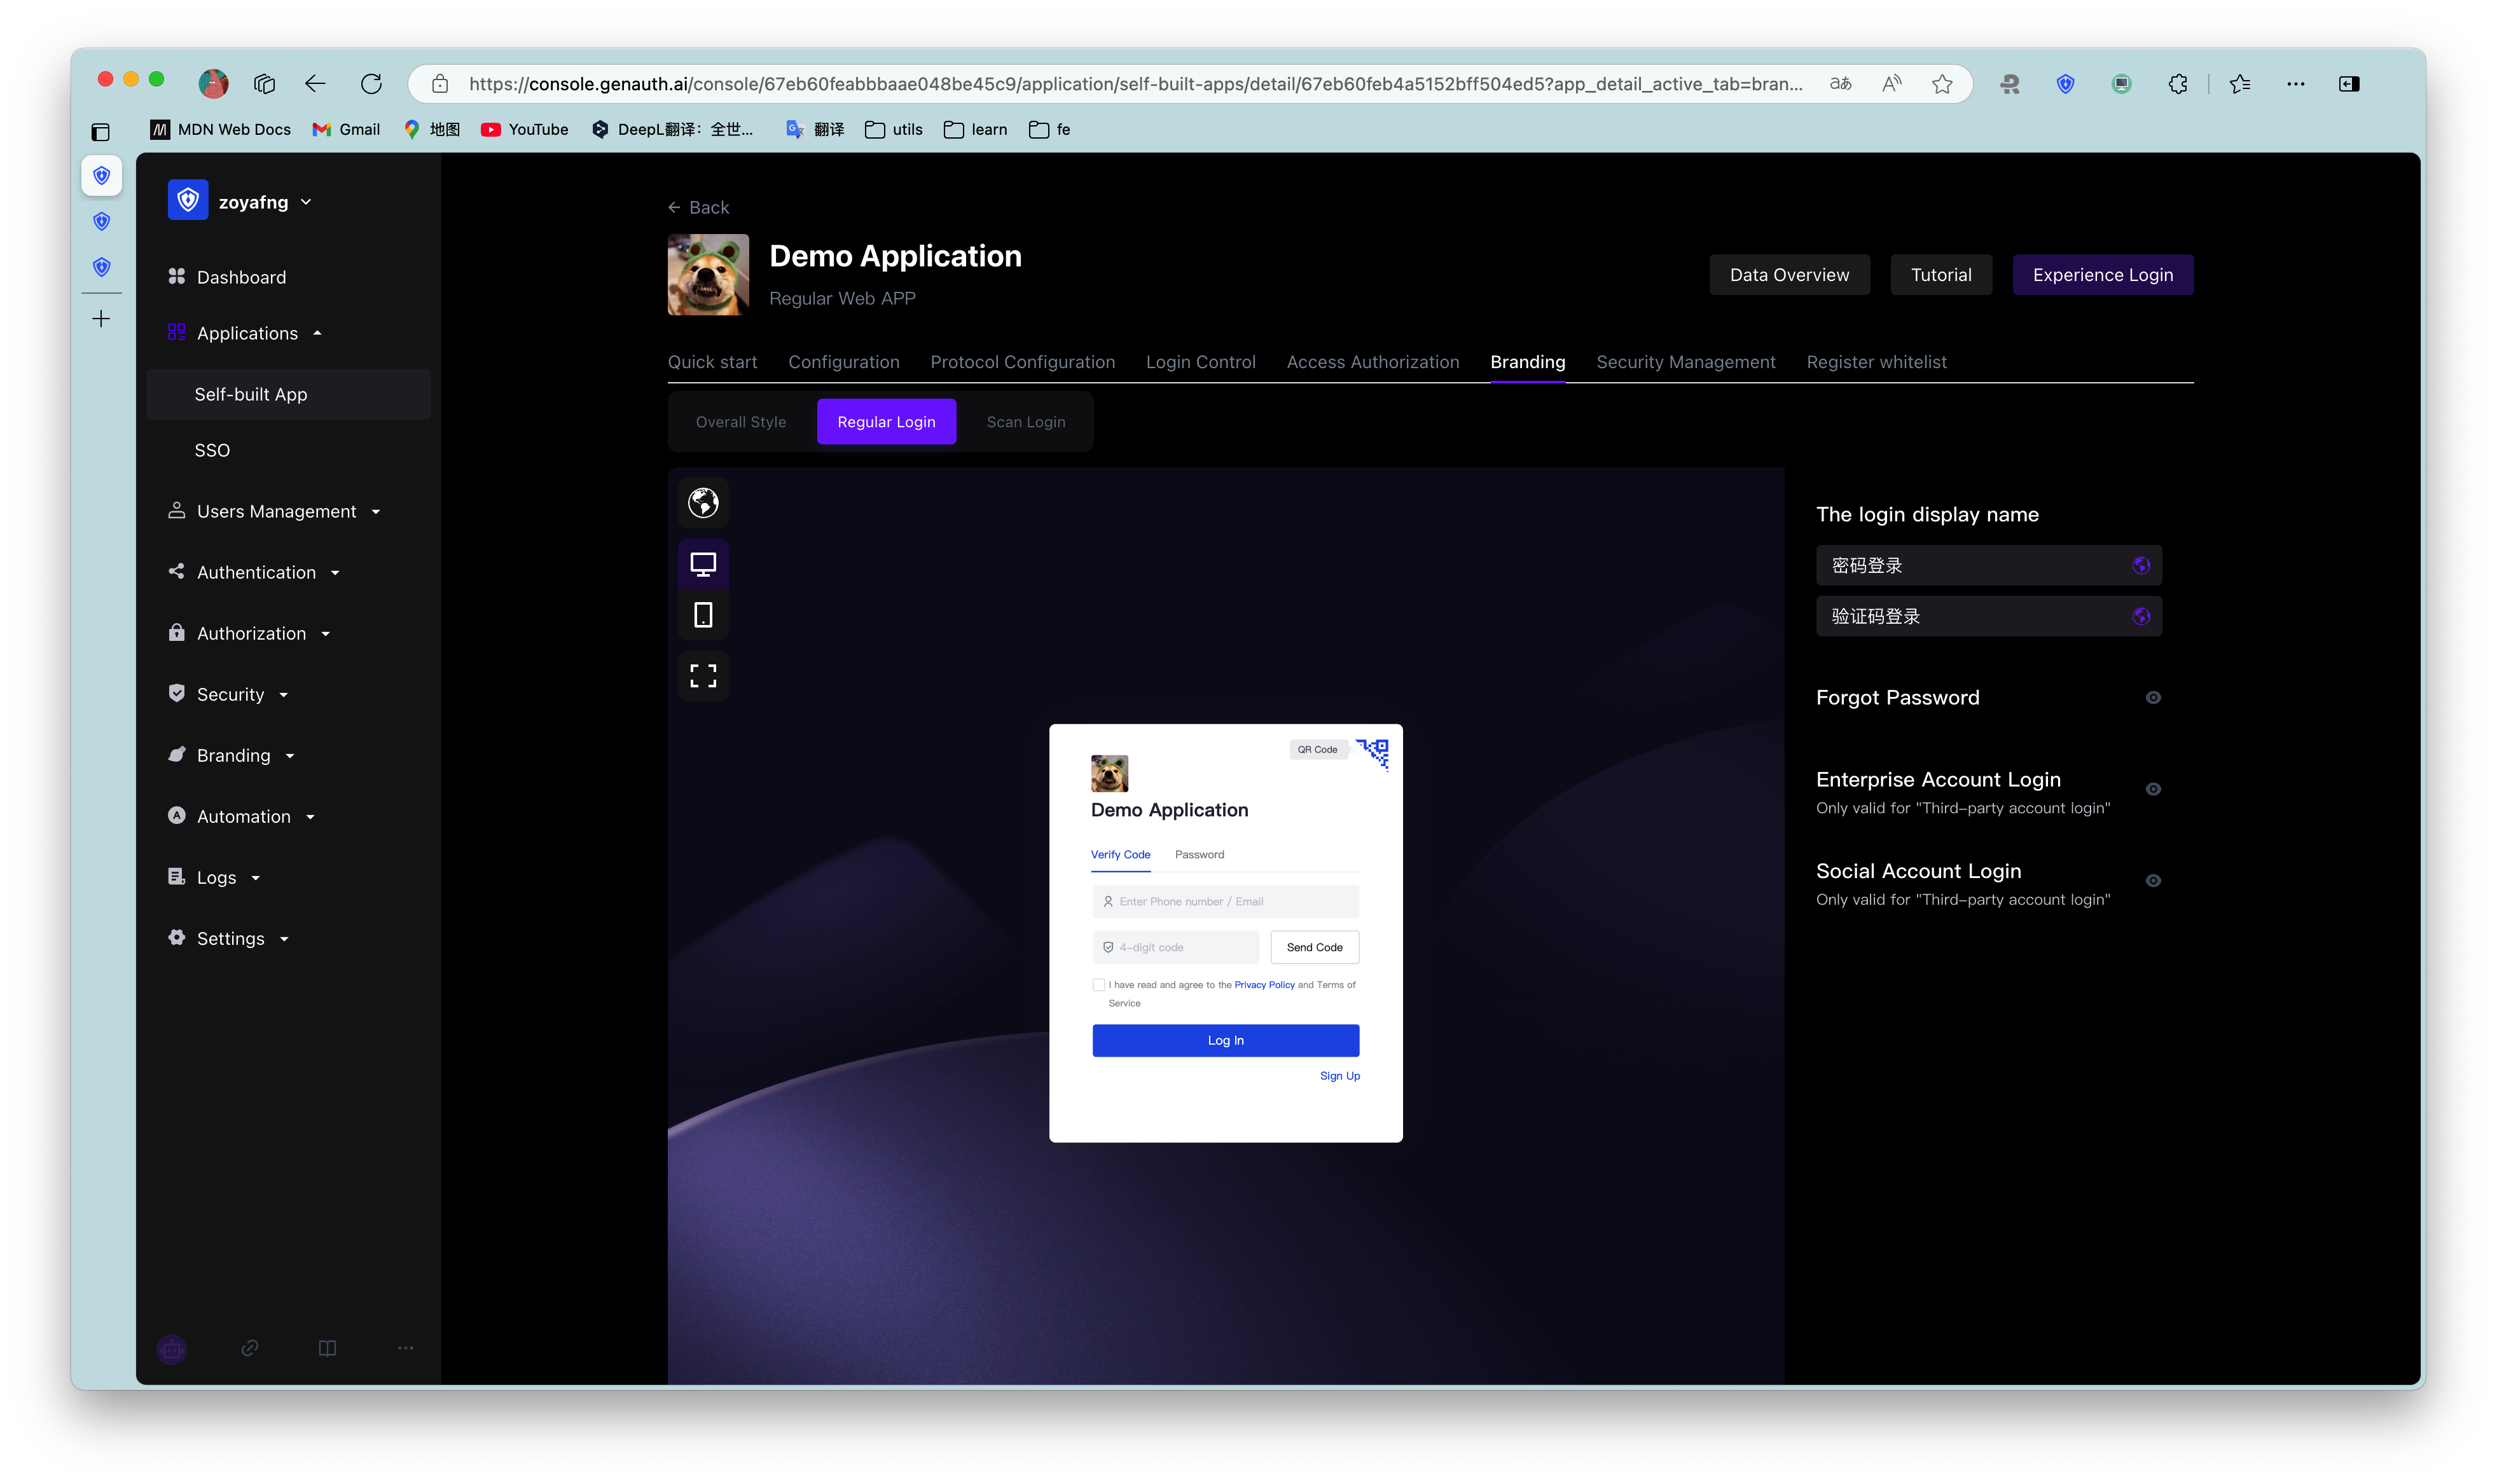Toggle Forgot Password visibility eye
This screenshot has width=2497, height=1484.
pos(2153,698)
